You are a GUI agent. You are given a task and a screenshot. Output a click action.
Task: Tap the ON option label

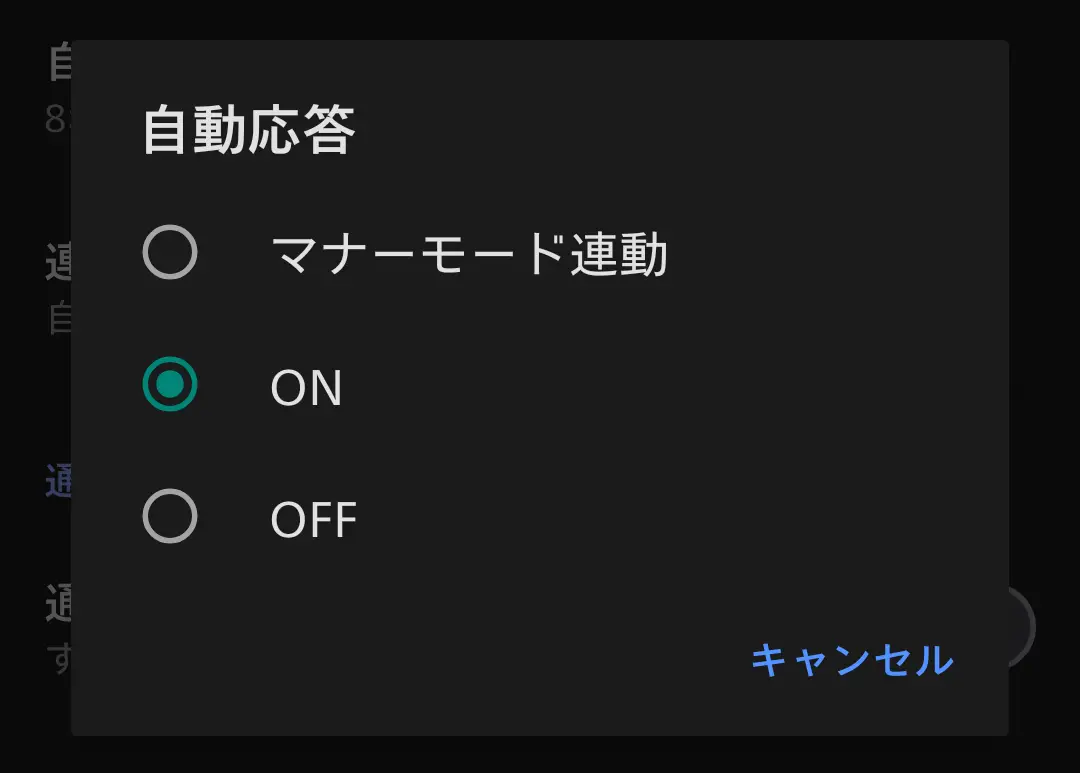tap(307, 385)
